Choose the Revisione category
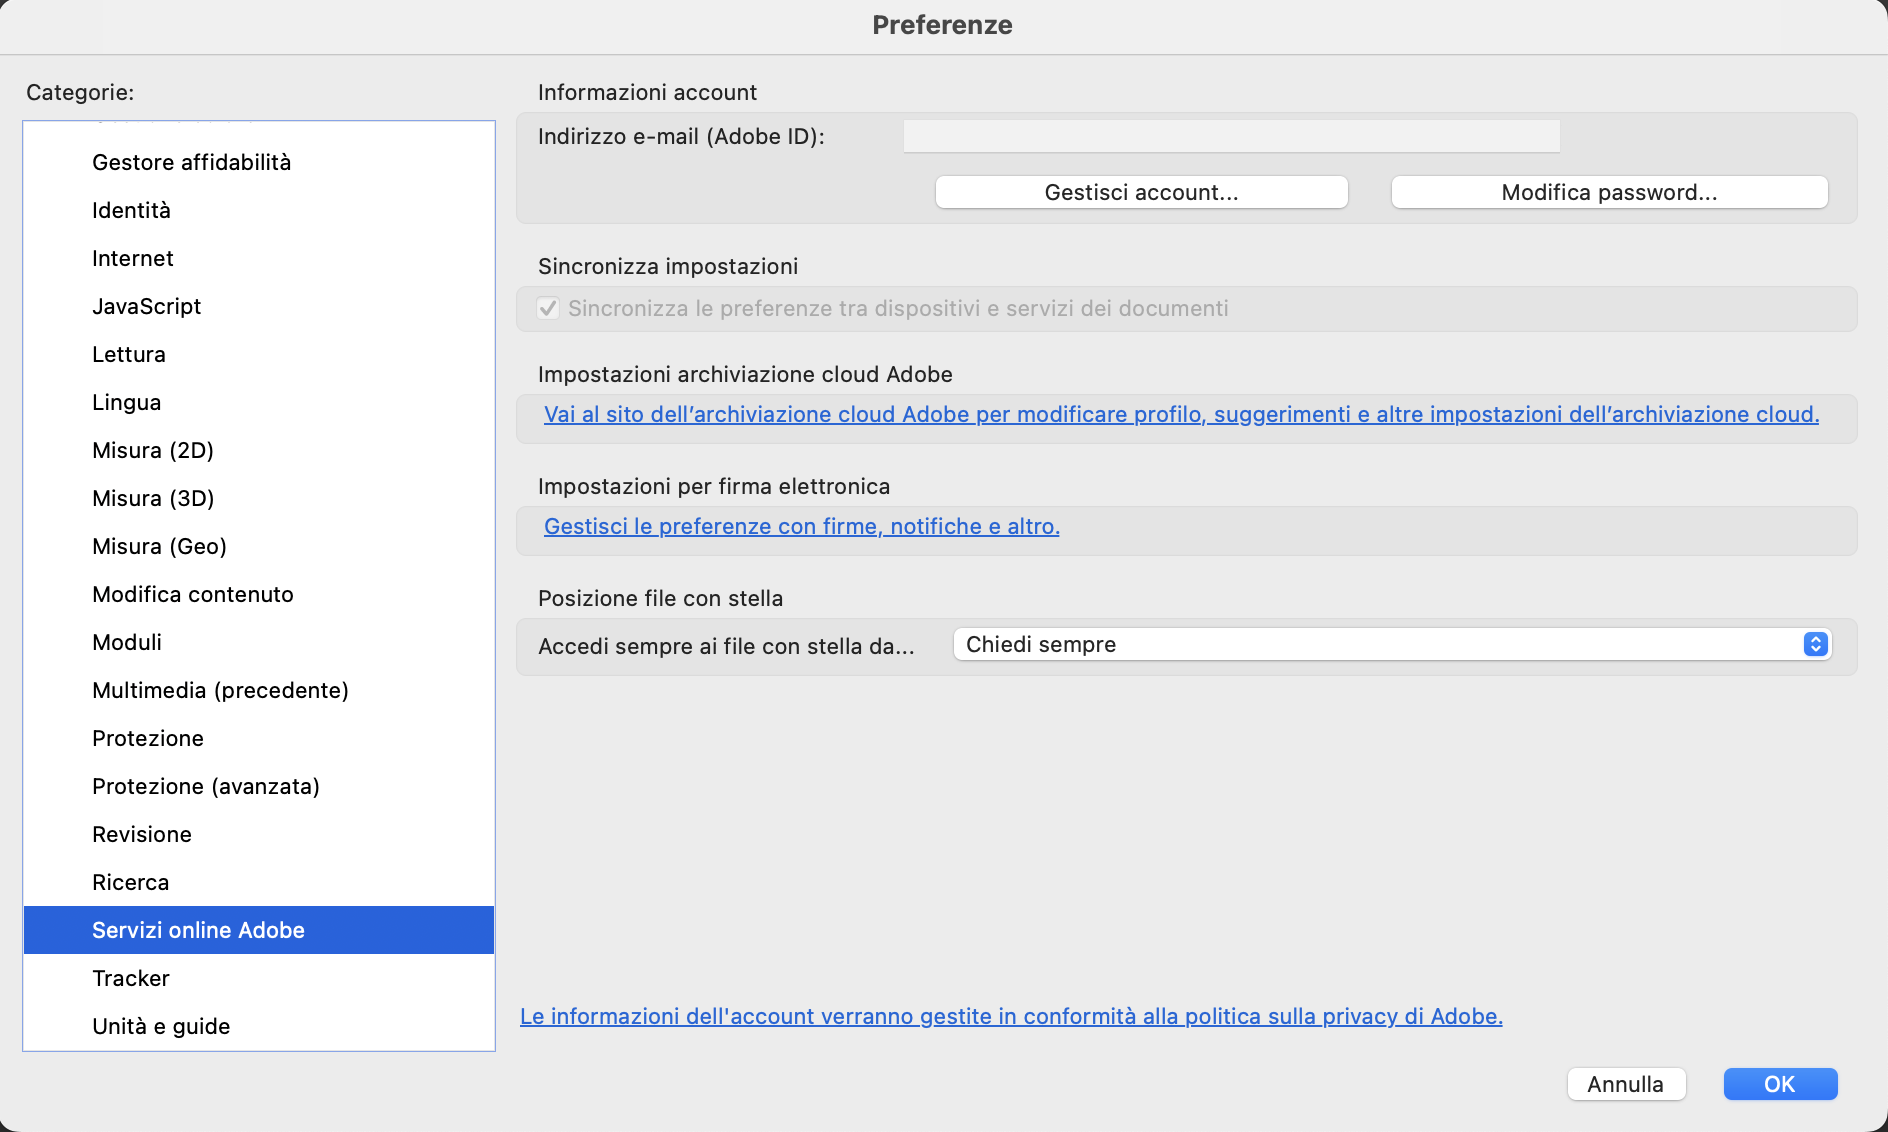The height and width of the screenshot is (1132, 1888). coord(259,834)
